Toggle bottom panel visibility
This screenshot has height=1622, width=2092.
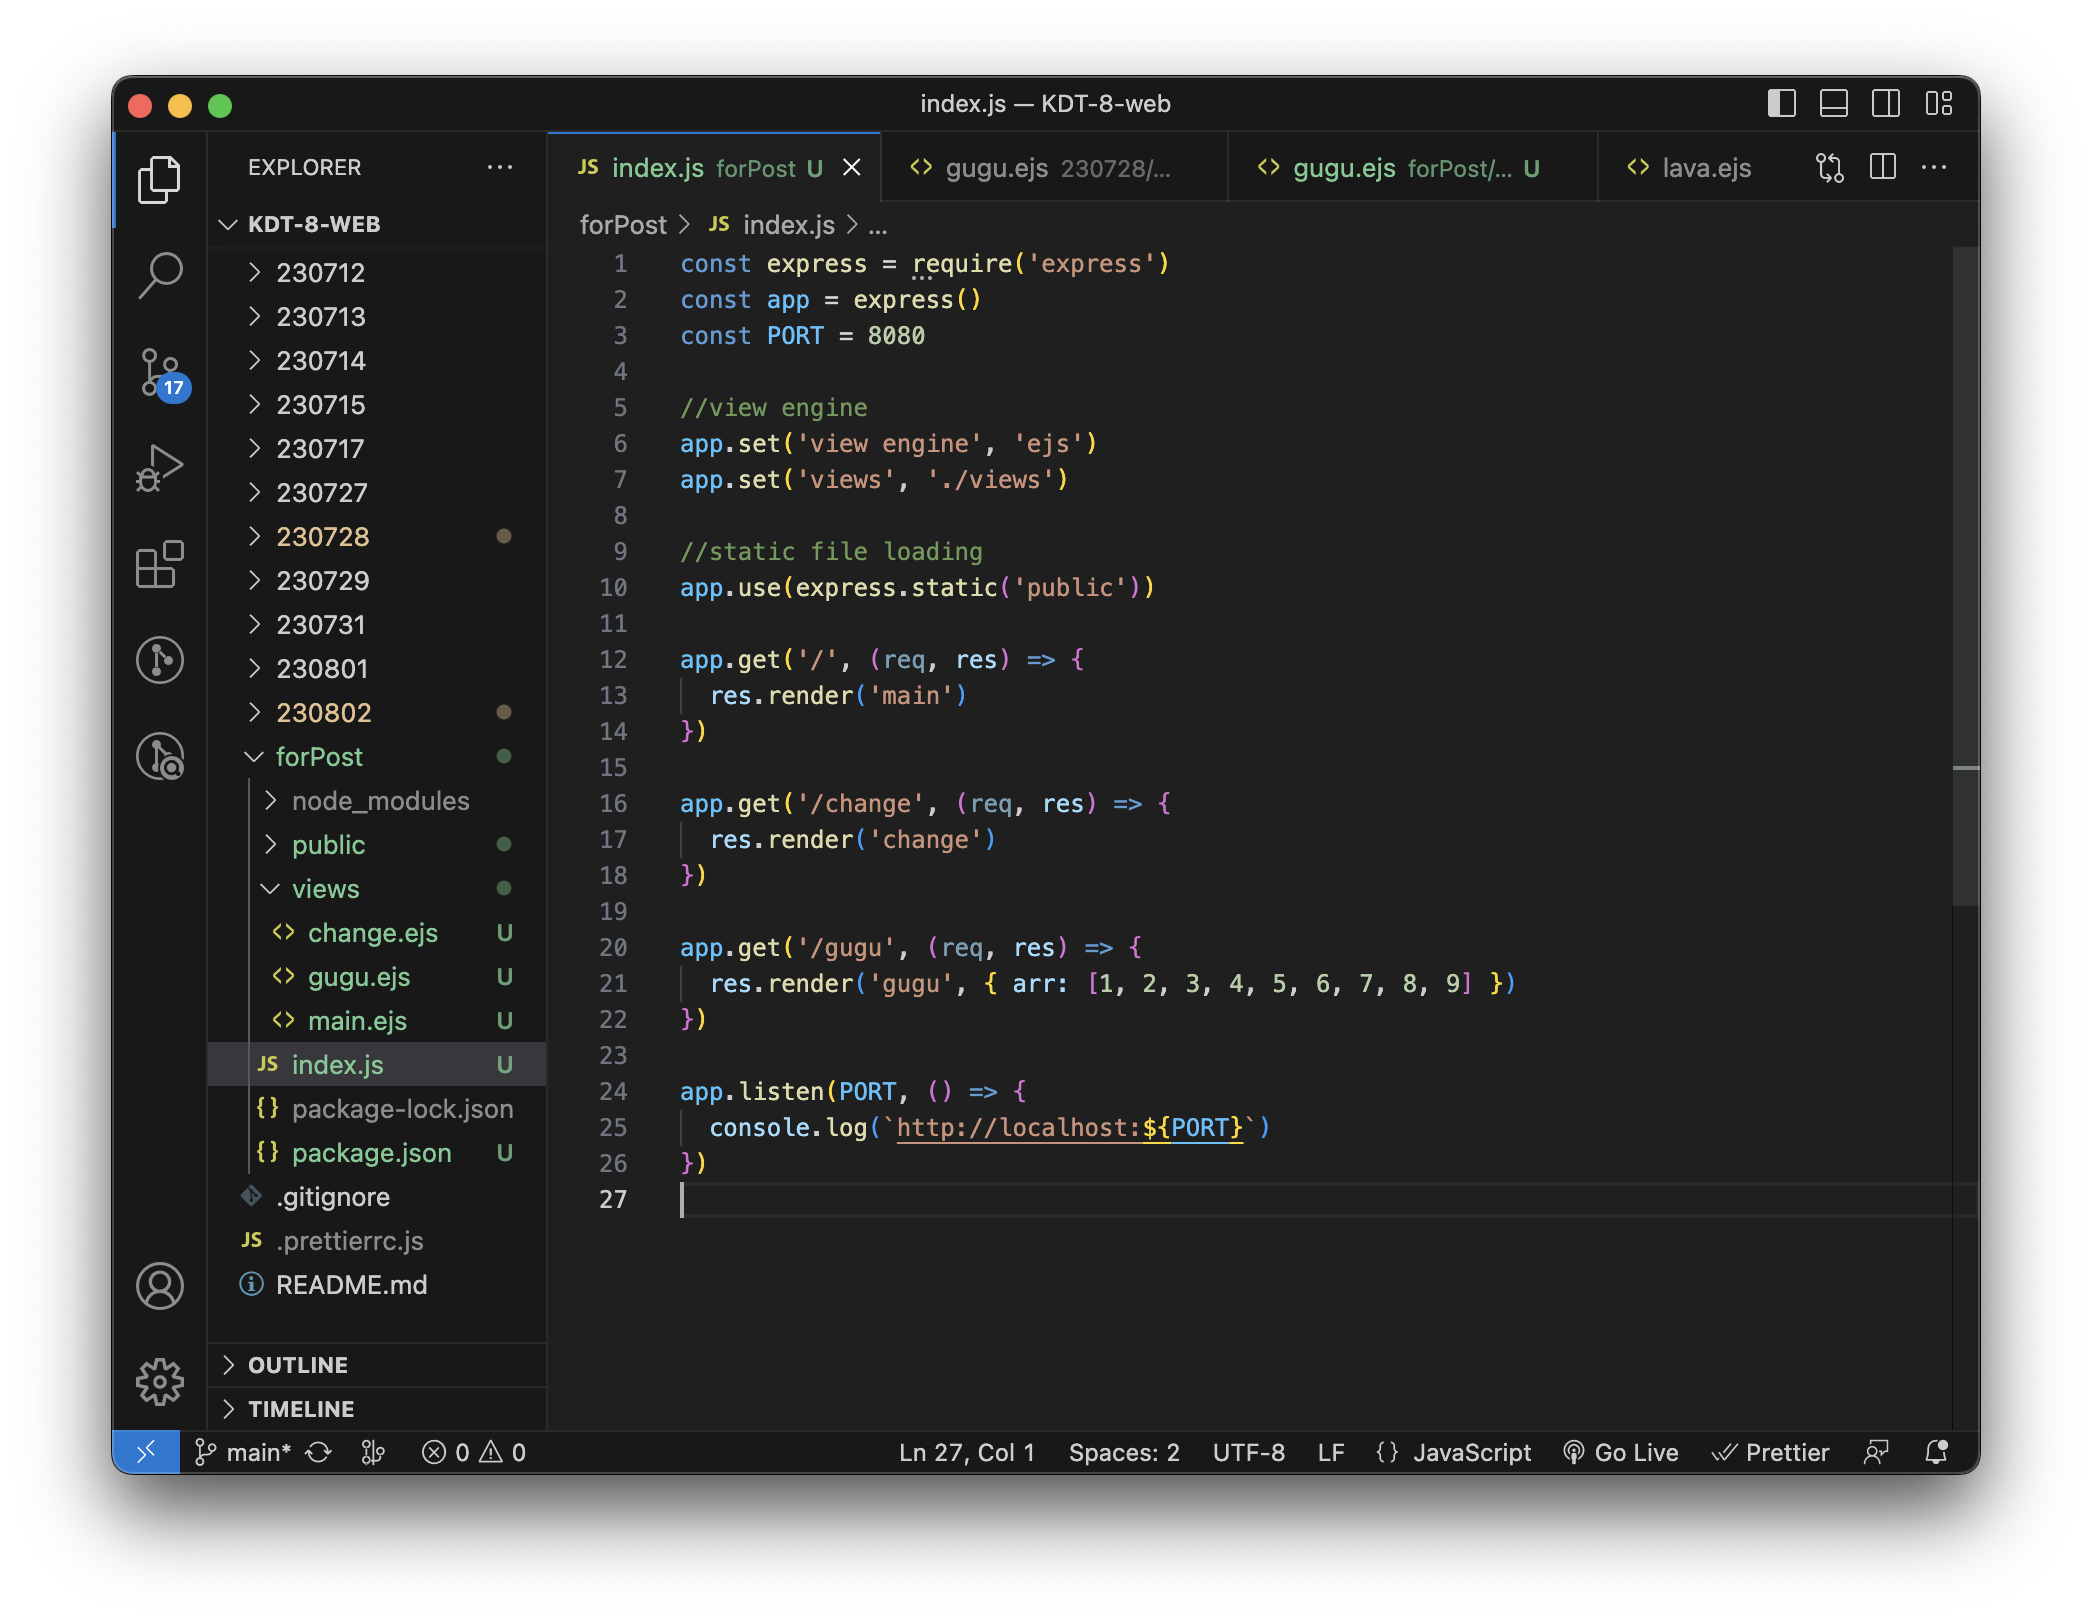(1834, 104)
